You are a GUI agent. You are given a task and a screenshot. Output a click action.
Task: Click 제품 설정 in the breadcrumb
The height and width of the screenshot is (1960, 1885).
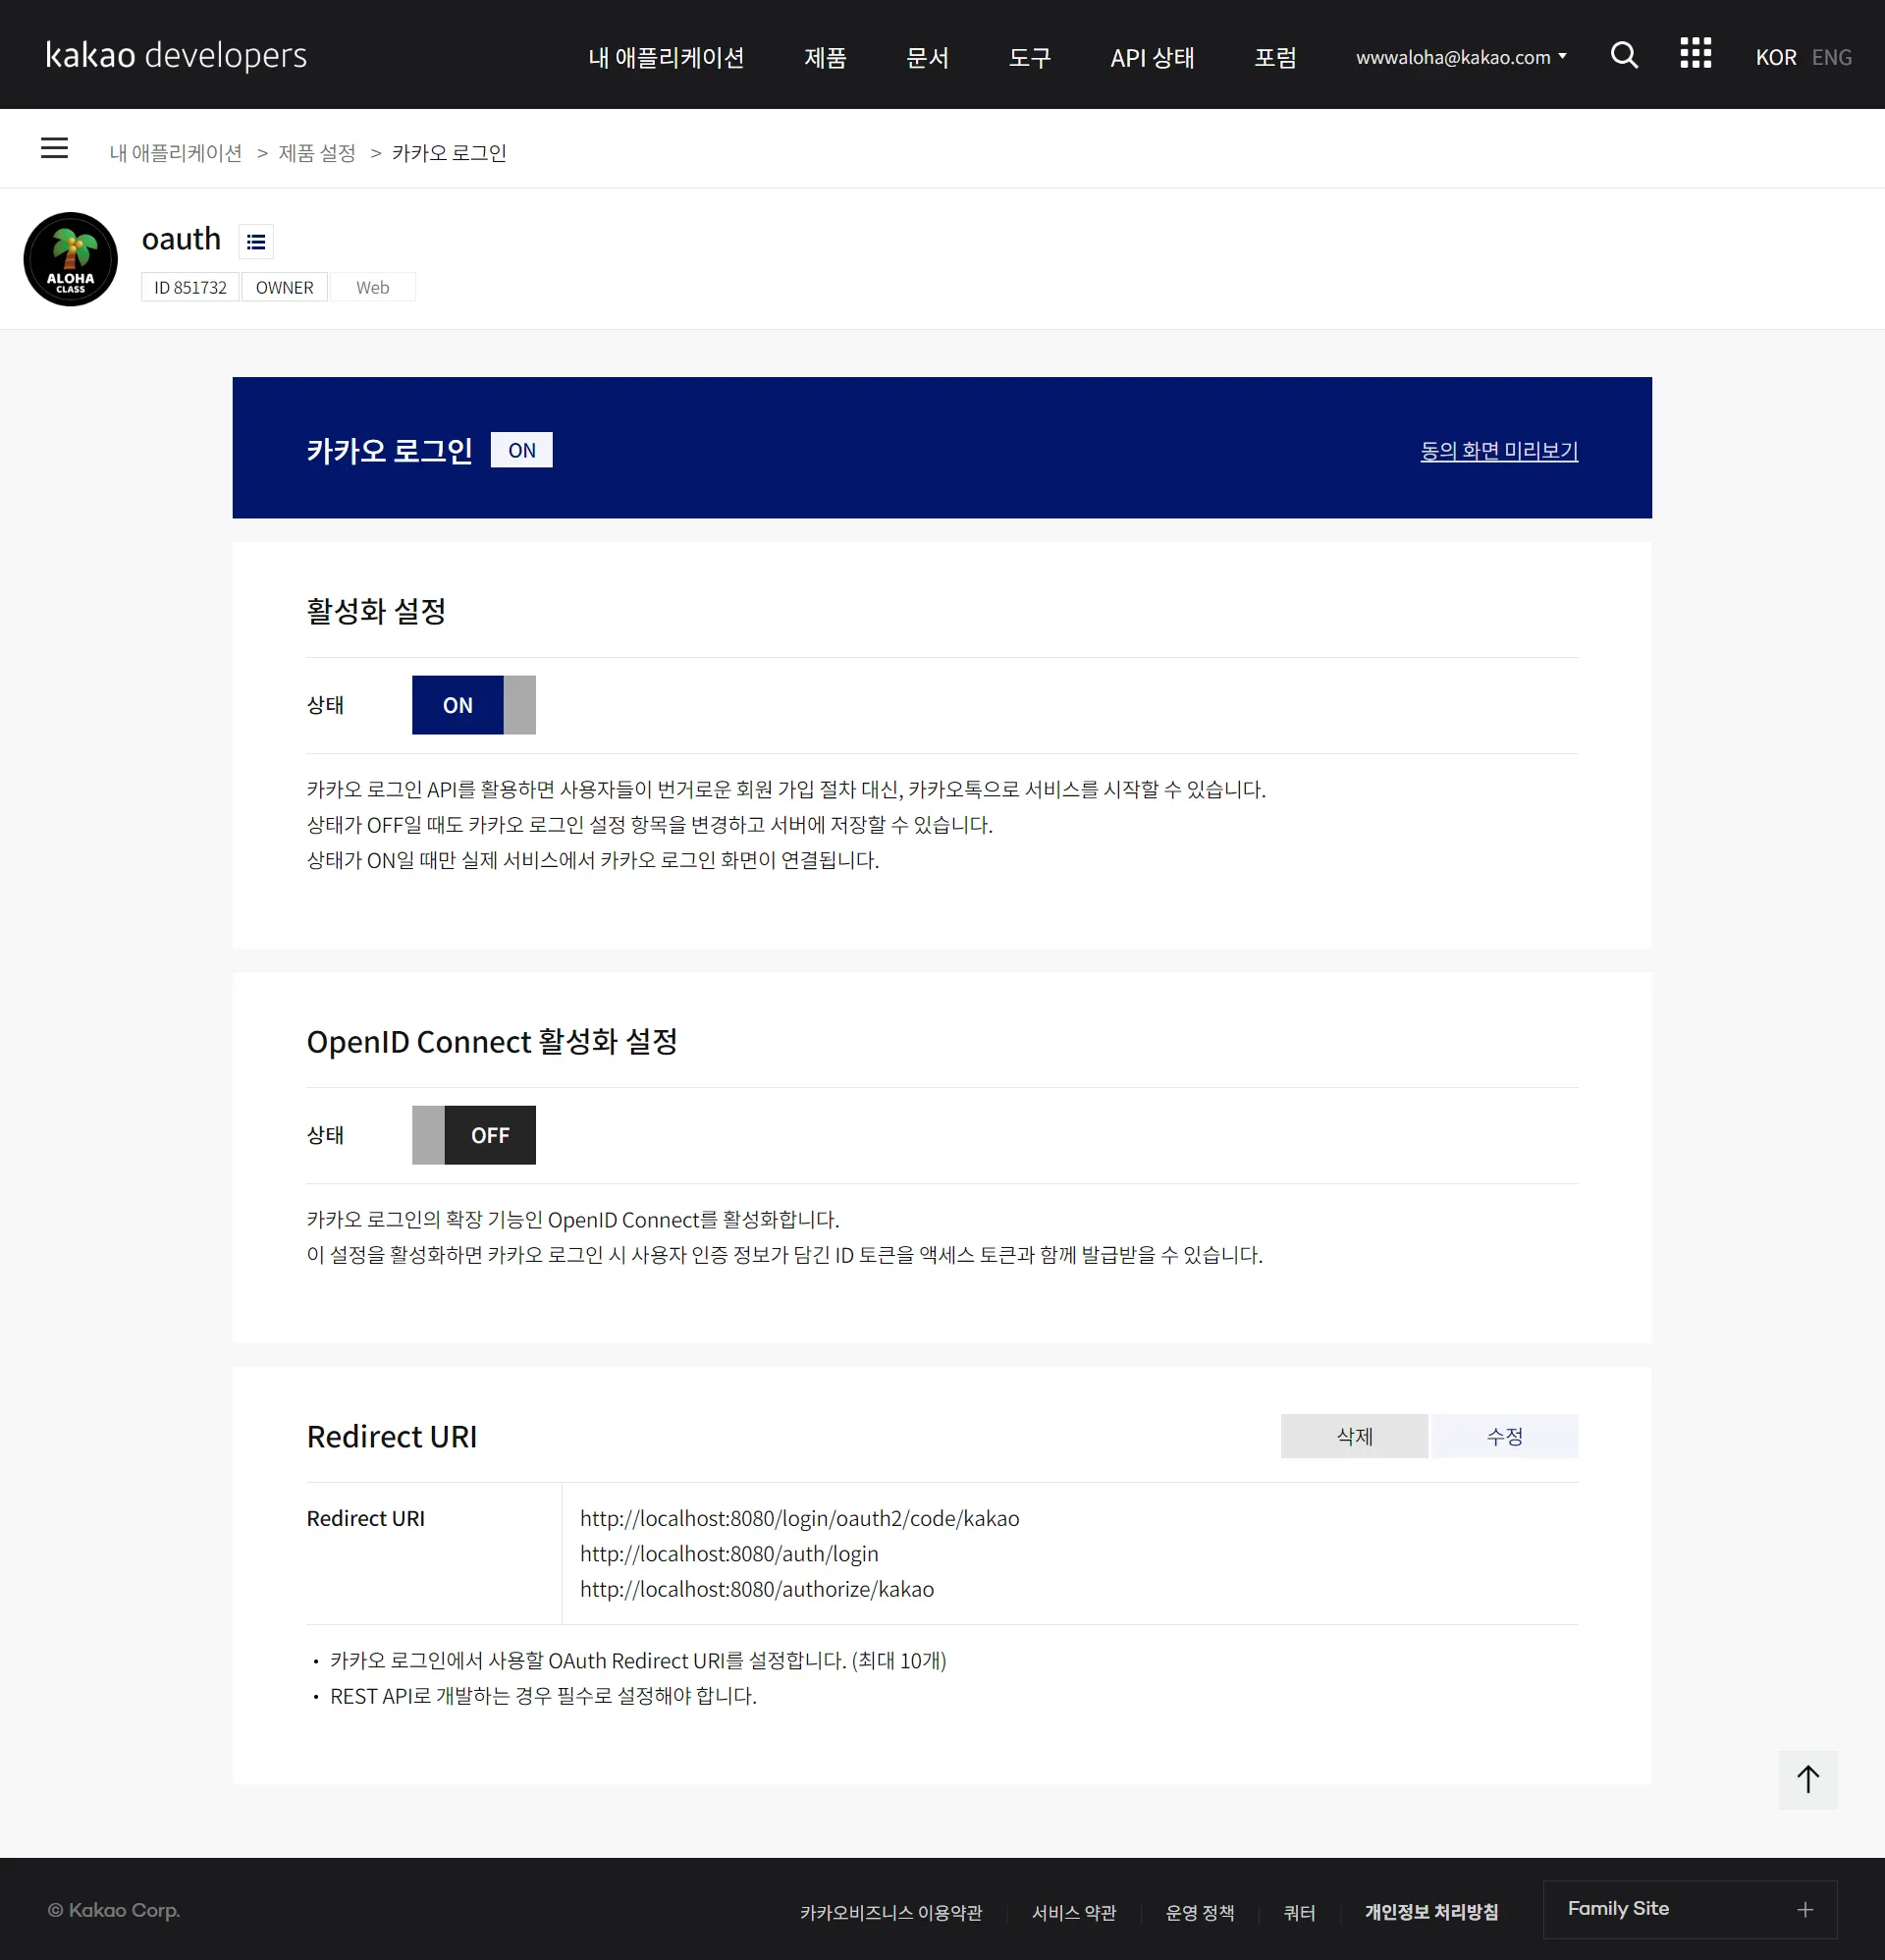(317, 153)
